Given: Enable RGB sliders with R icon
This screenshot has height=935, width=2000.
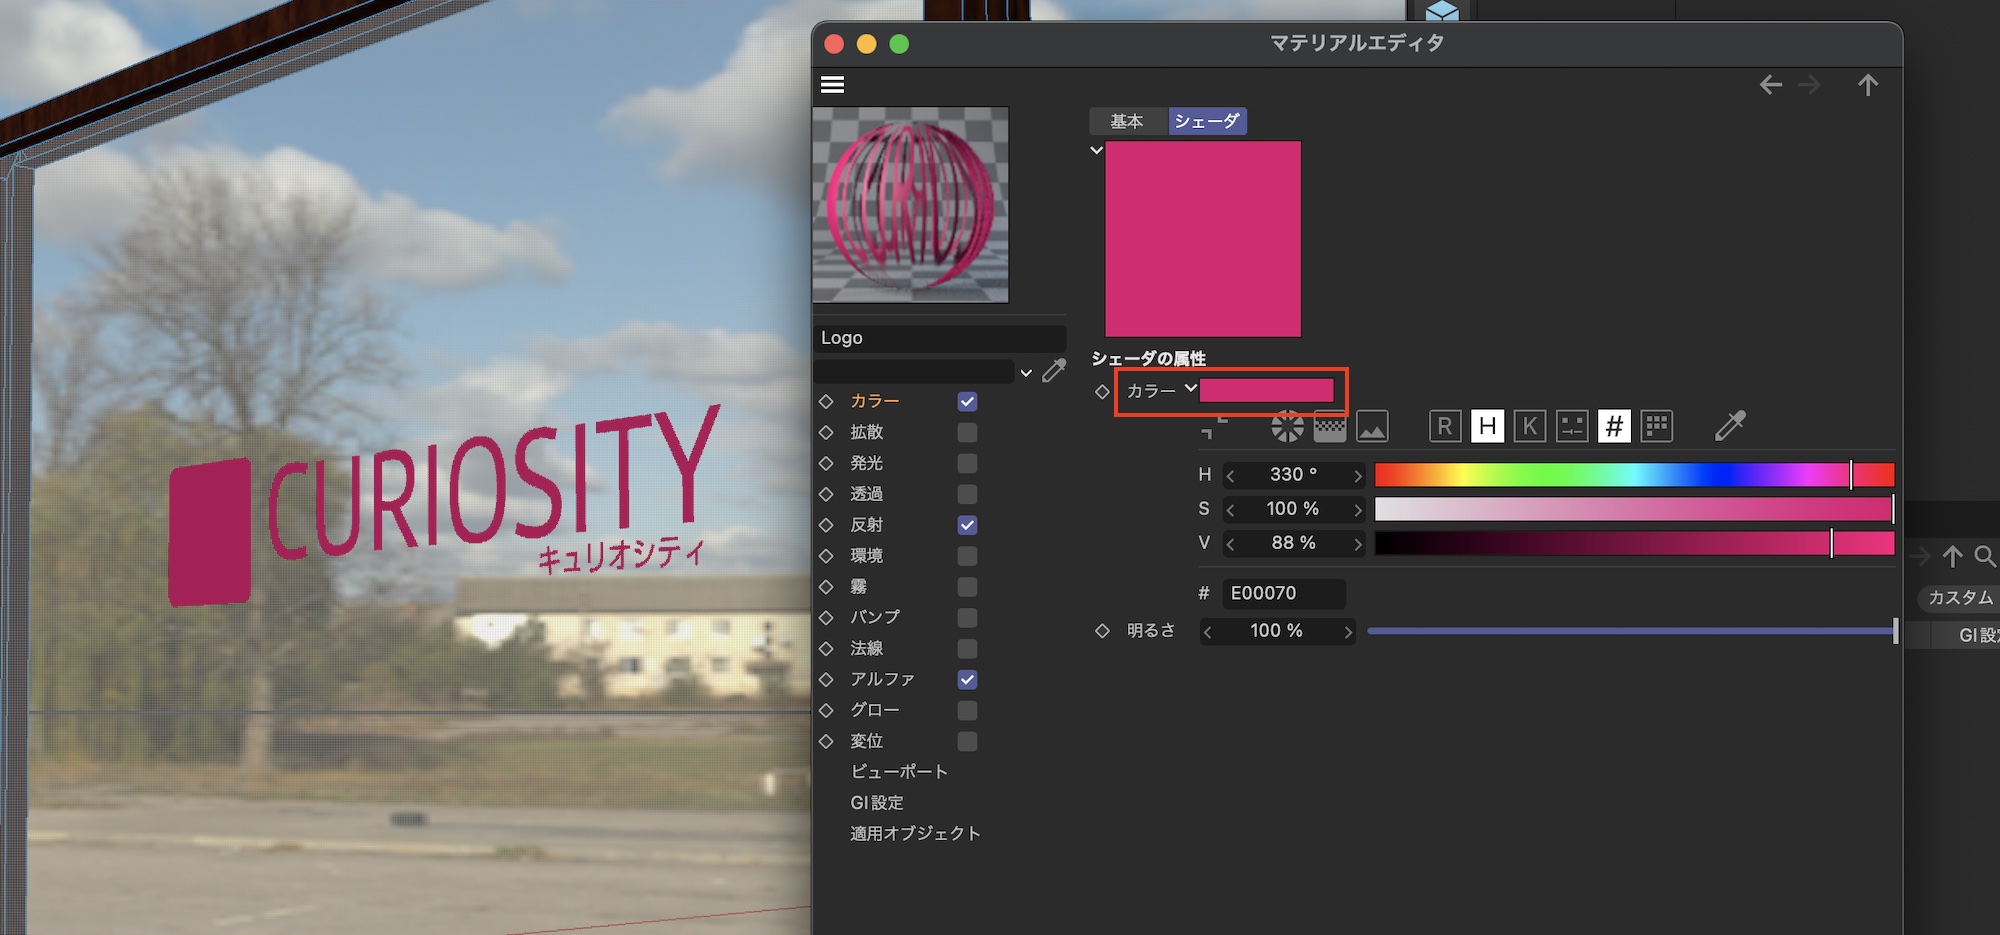Looking at the screenshot, I should (1444, 427).
